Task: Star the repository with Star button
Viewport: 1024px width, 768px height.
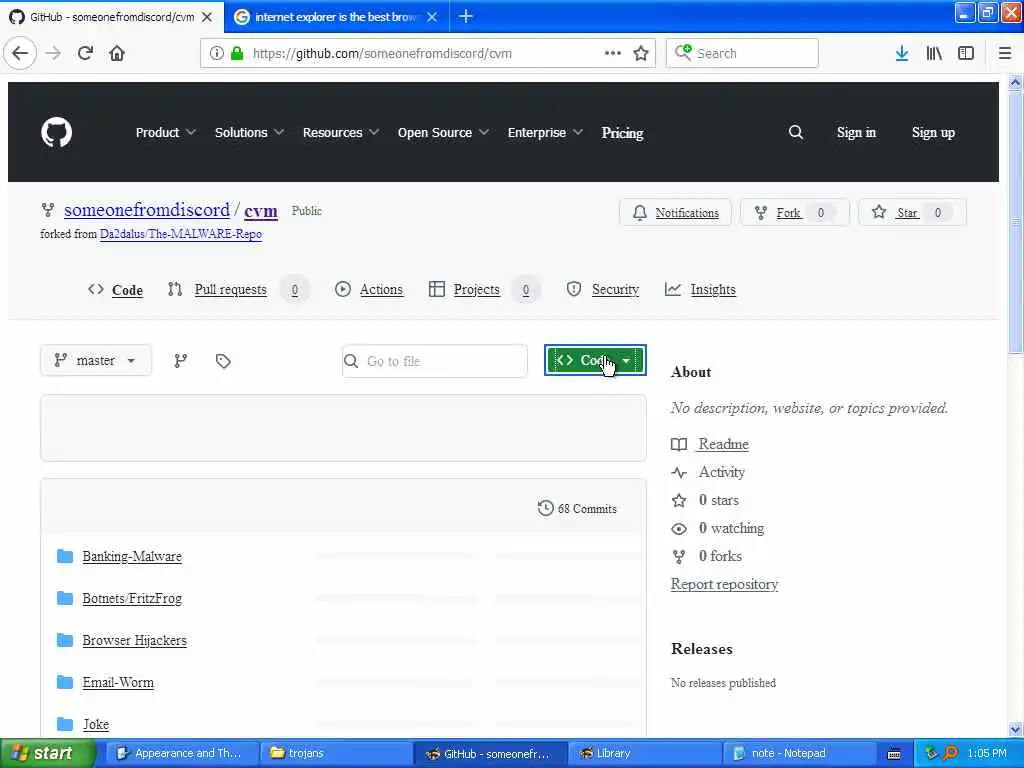Action: 912,212
